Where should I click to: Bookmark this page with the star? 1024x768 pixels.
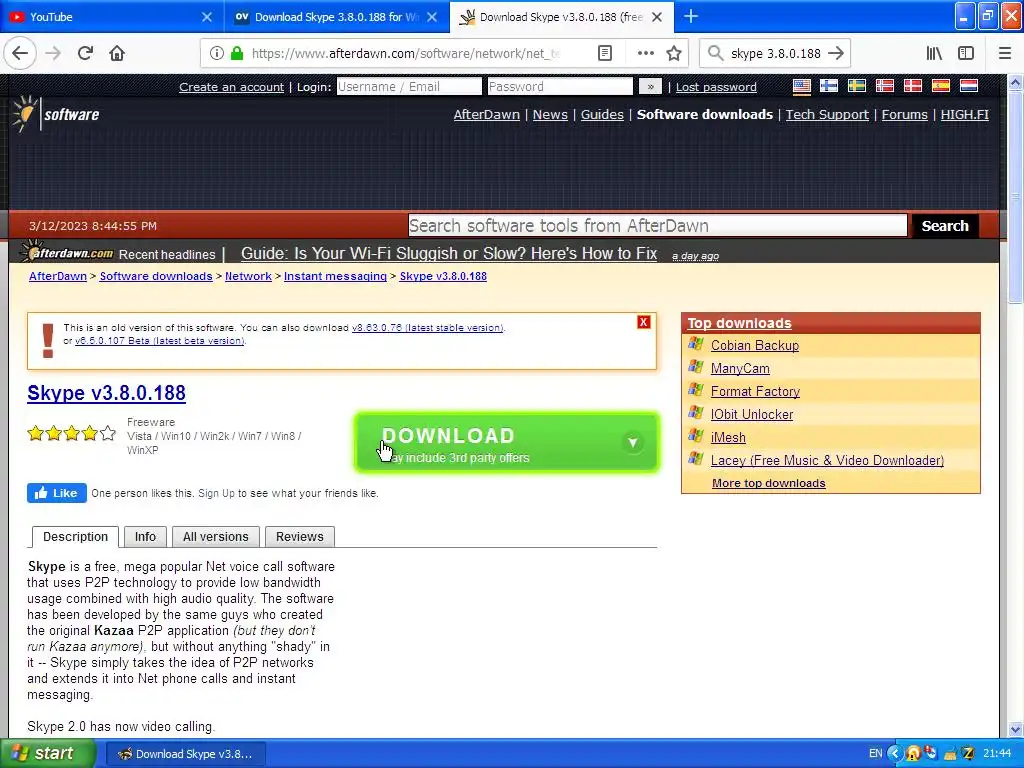674,54
